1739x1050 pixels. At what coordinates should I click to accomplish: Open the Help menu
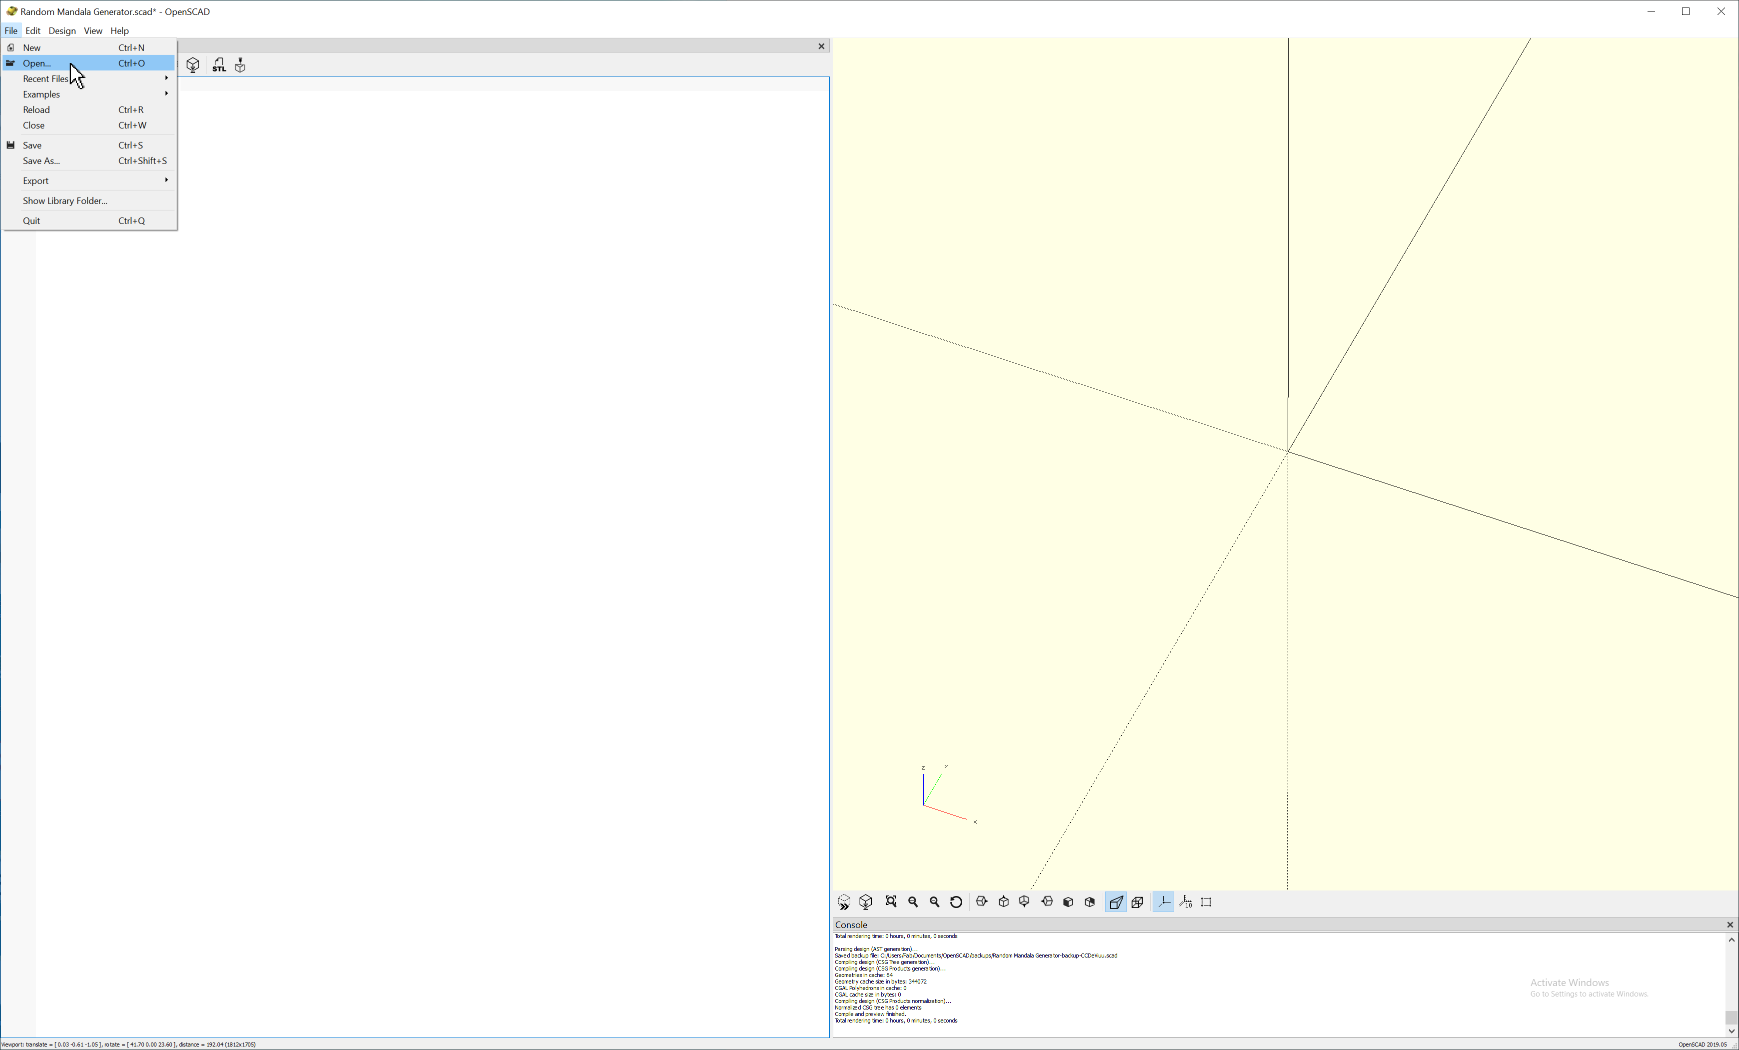coord(120,31)
